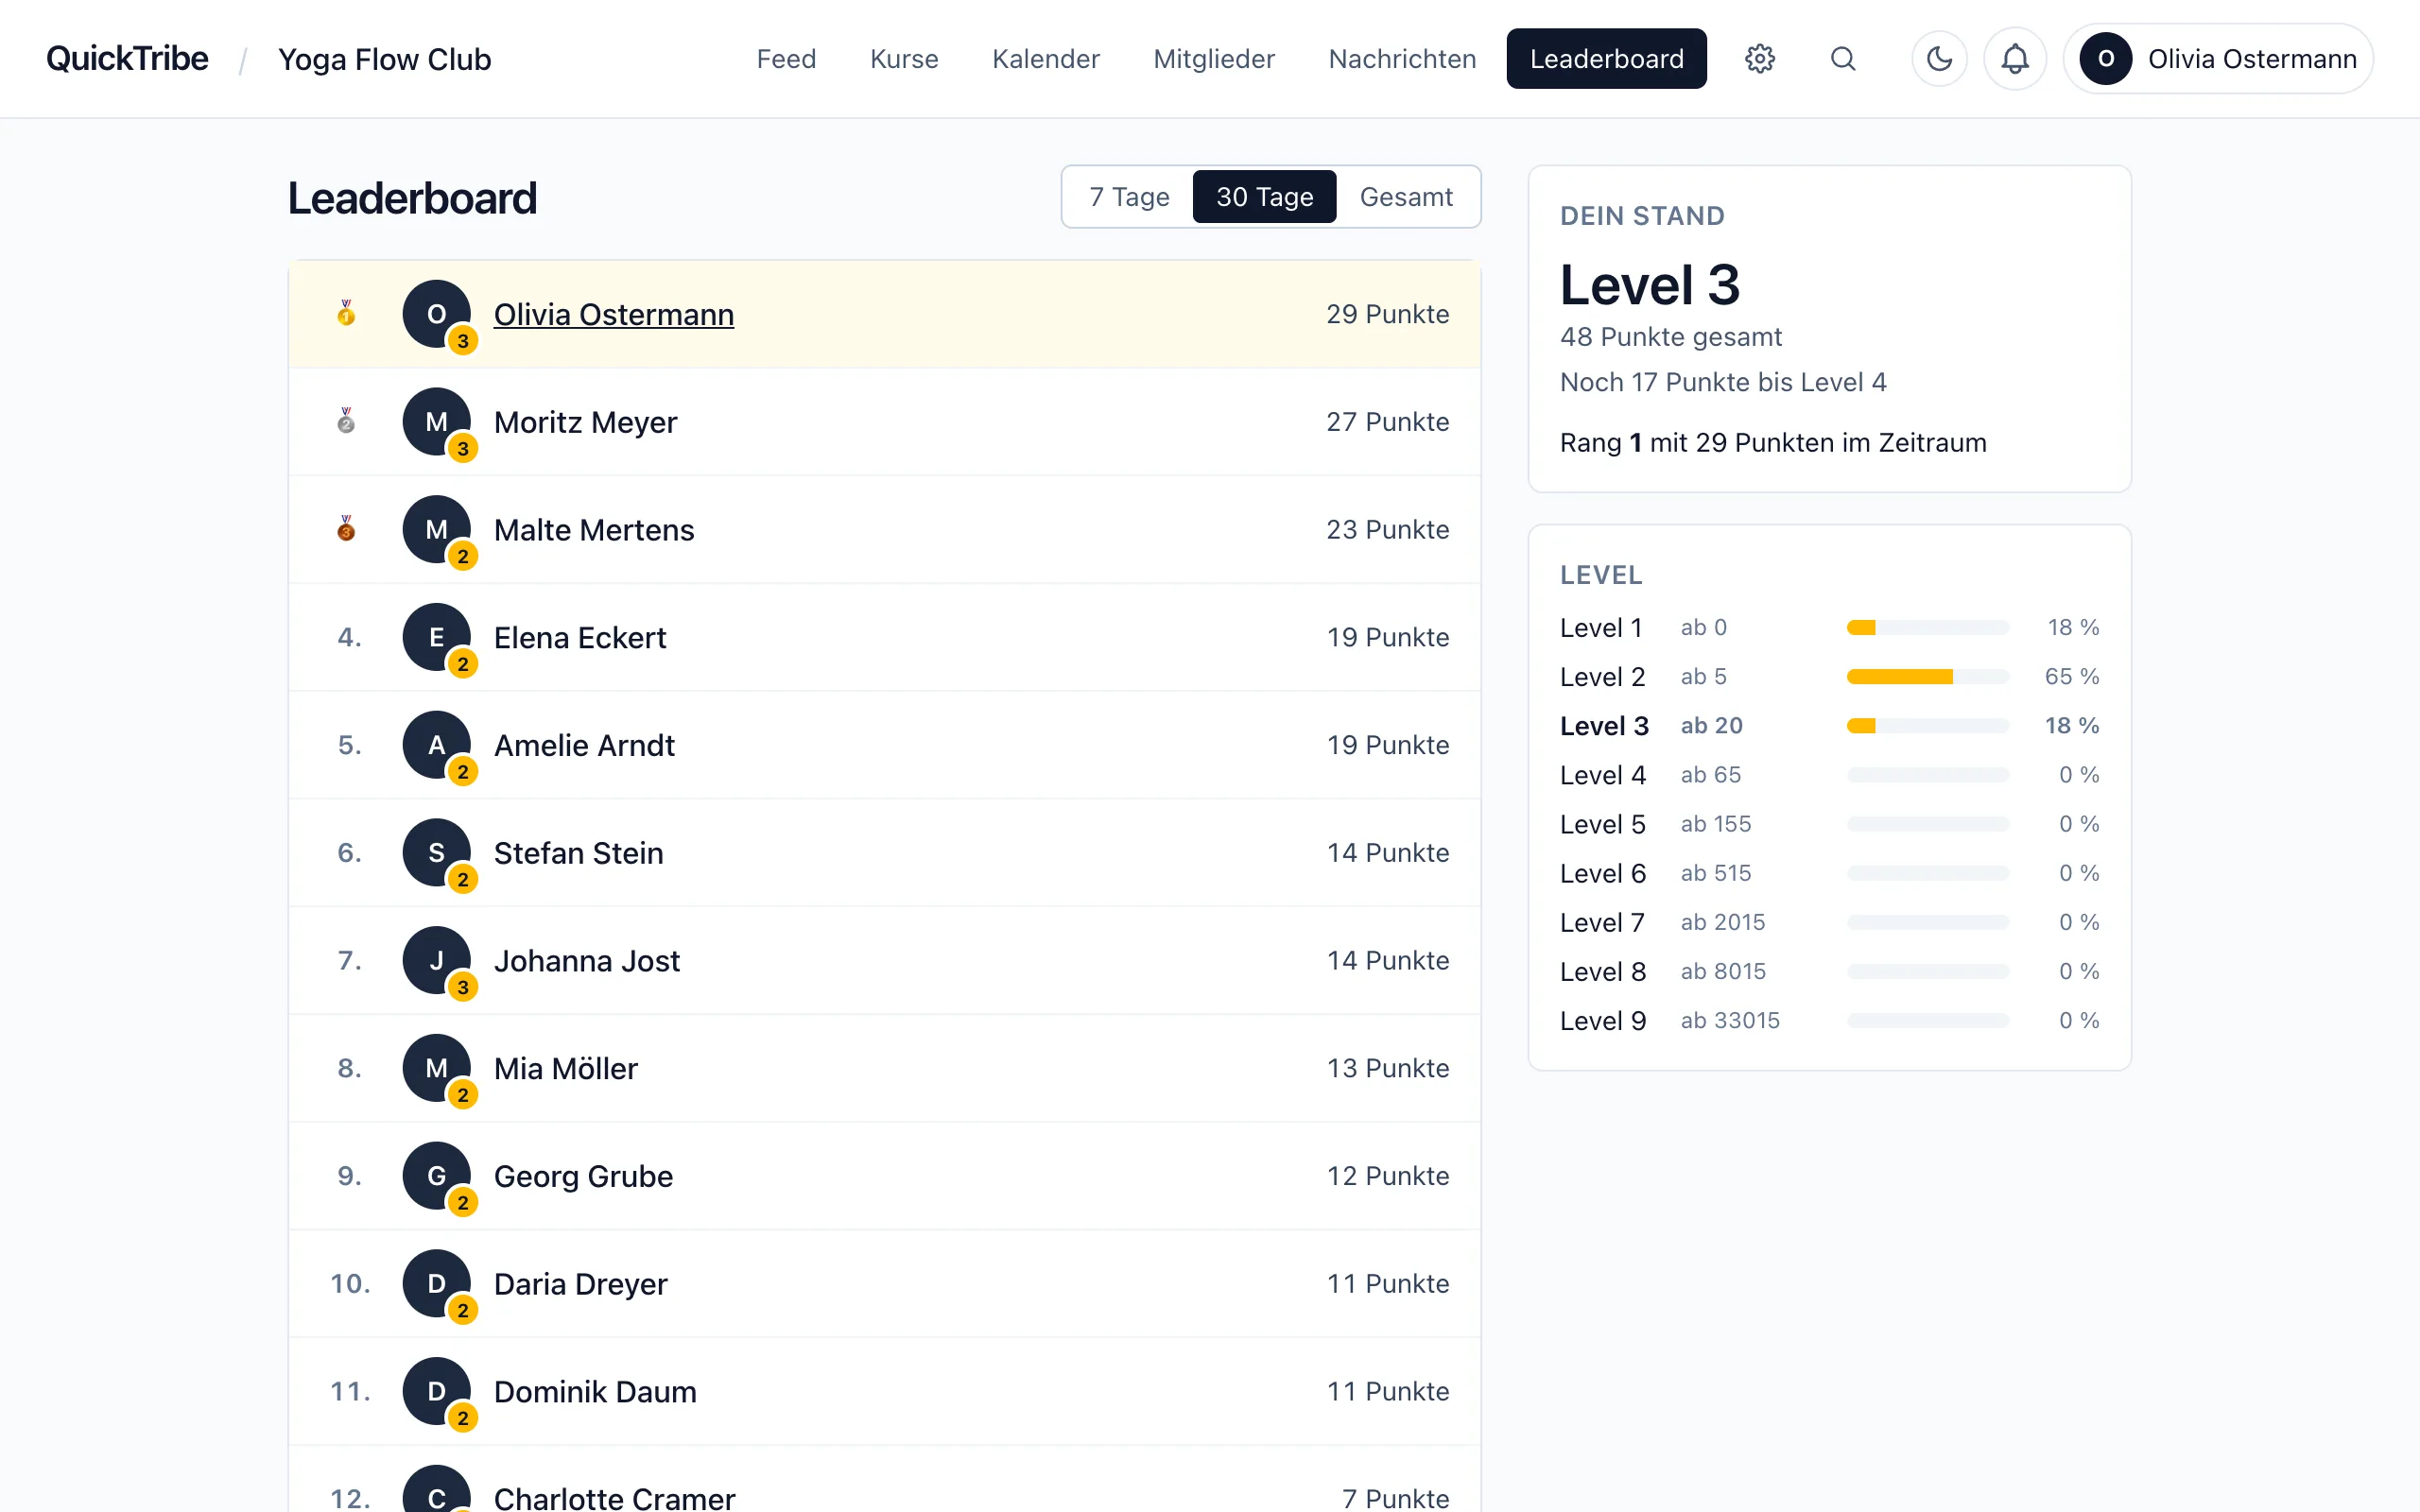The width and height of the screenshot is (2420, 1512).
Task: Click '13 Punkte' for Mia Möller
Action: point(1387,1069)
